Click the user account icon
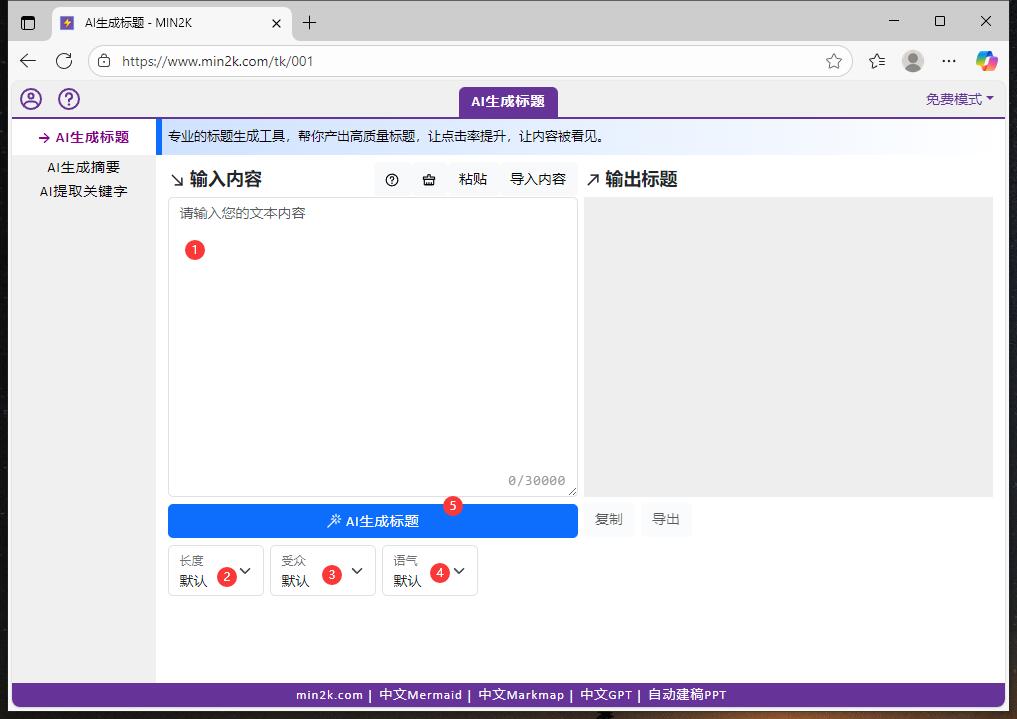Image resolution: width=1017 pixels, height=719 pixels. point(31,99)
